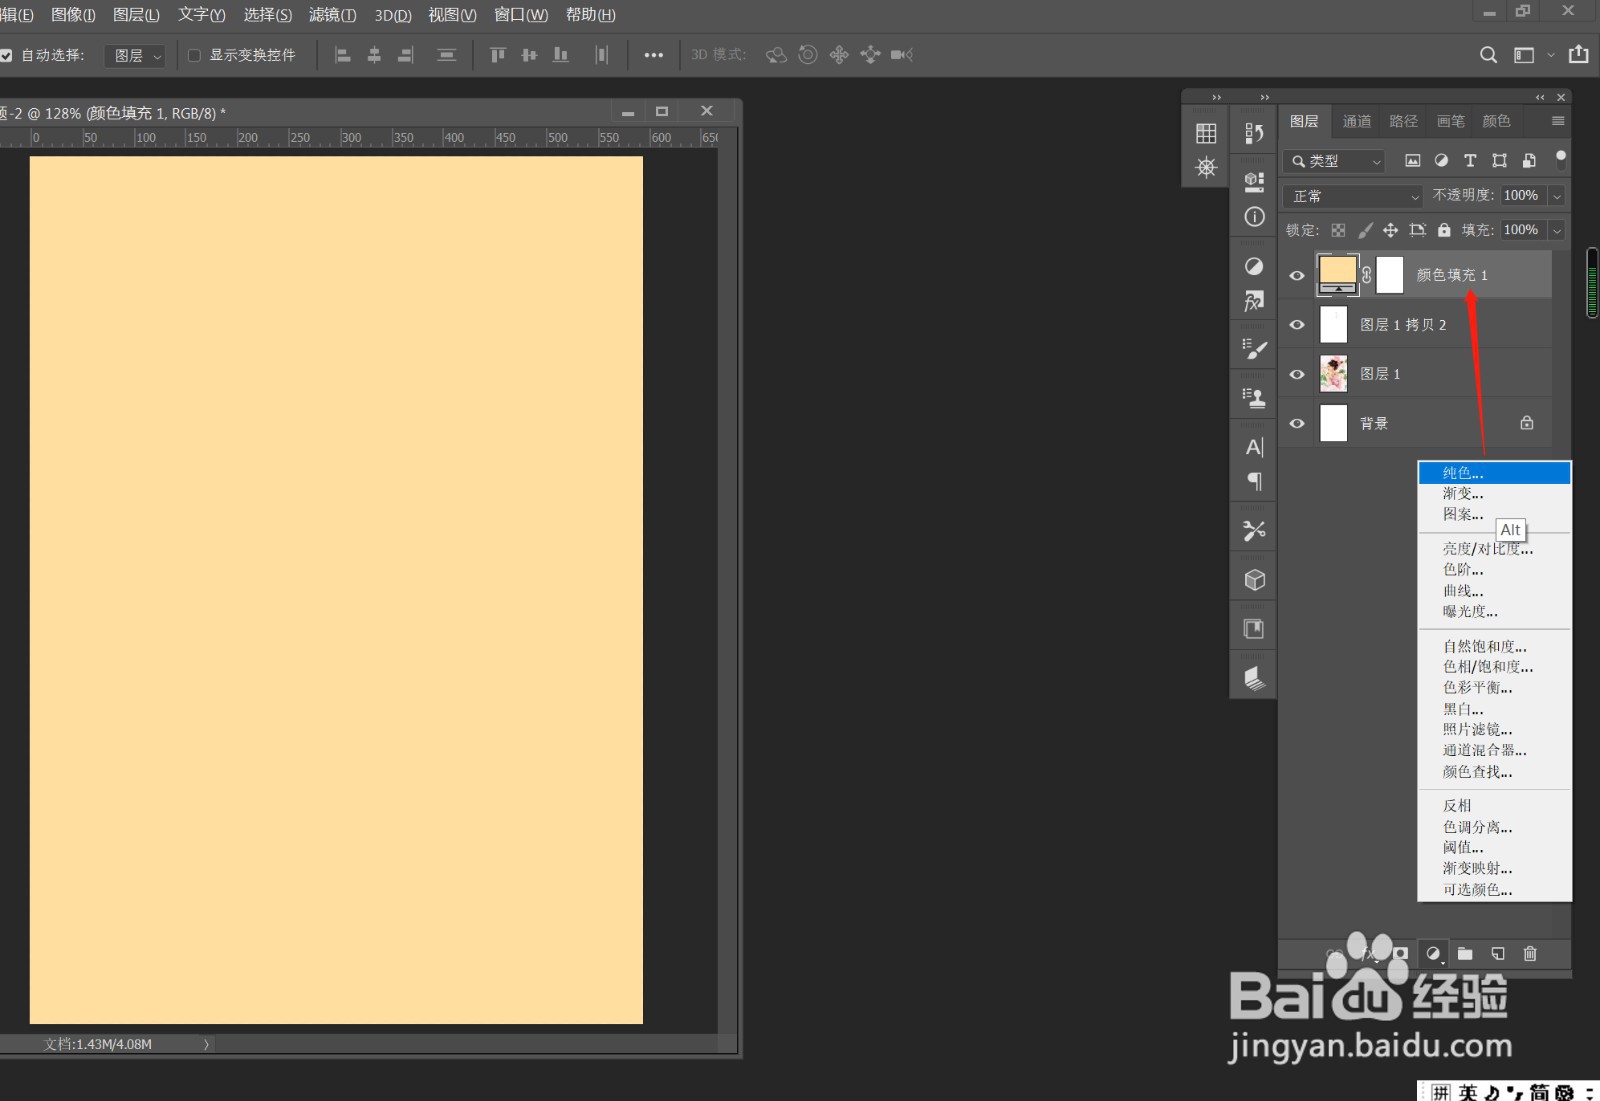The width and height of the screenshot is (1600, 1101).
Task: Click the create new layer icon
Action: 1498,954
